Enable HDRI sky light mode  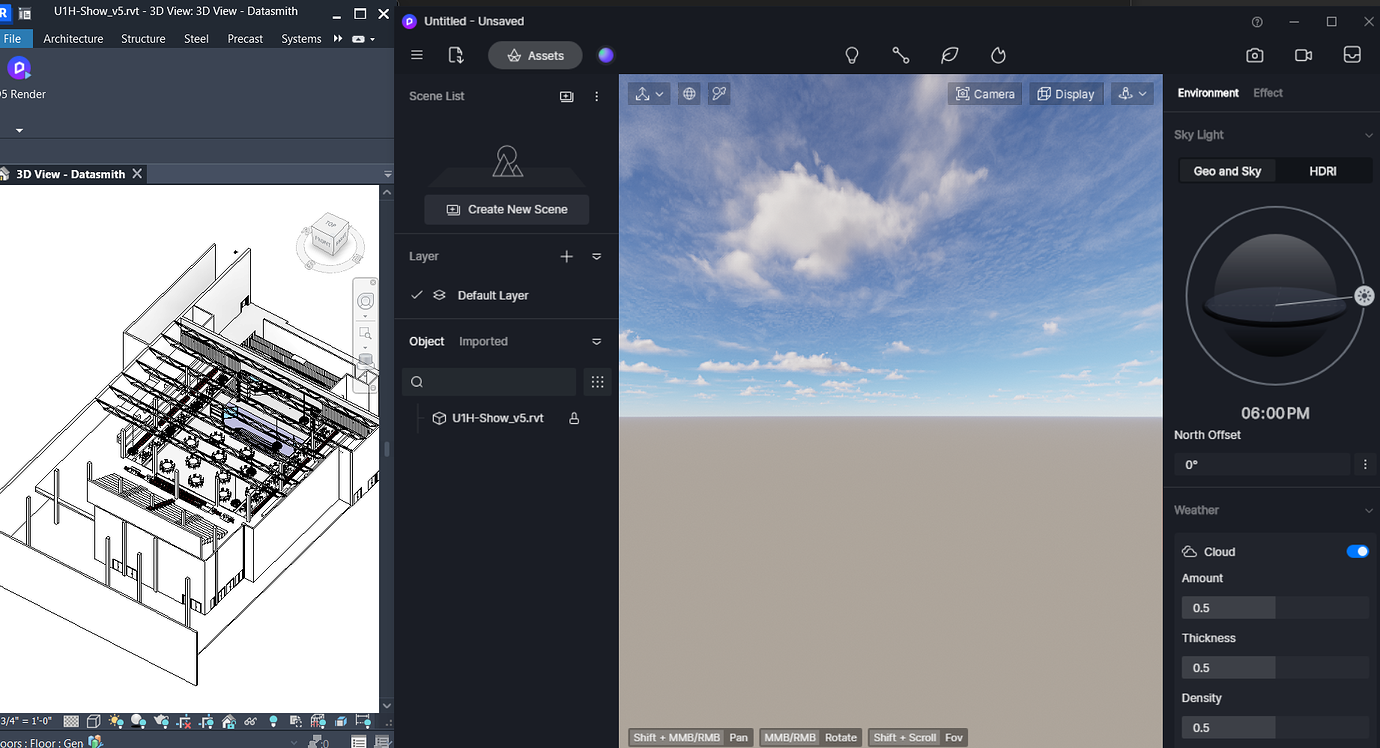pos(1322,171)
